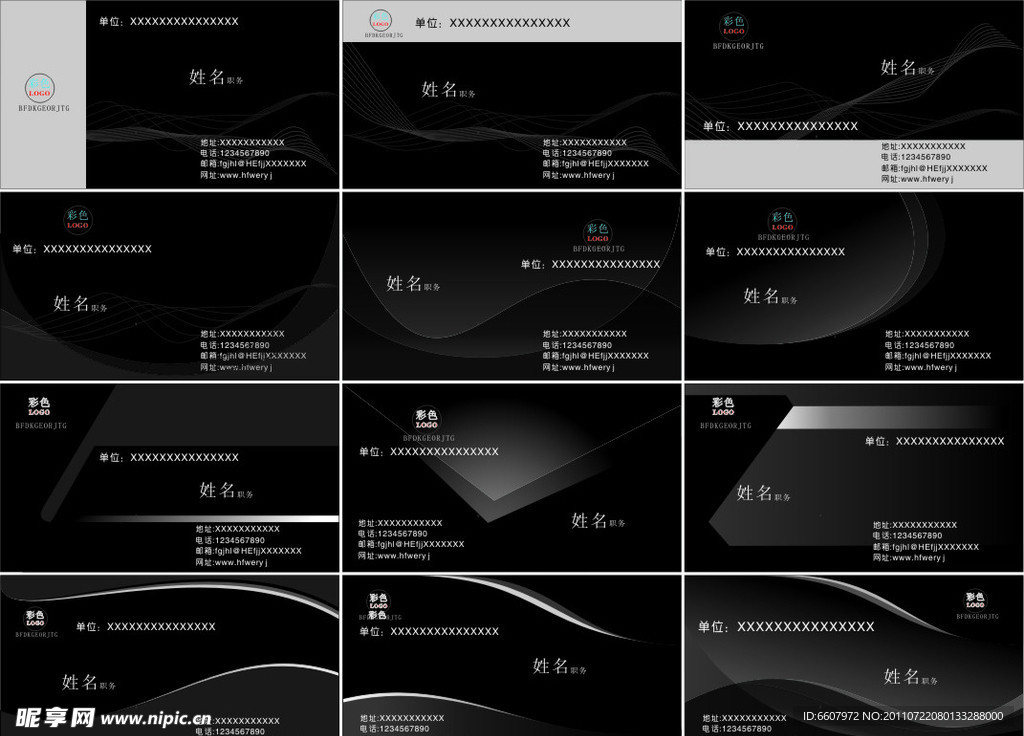Viewport: 1024px width, 736px height.
Task: Click the white logo beside the silver gradient bar
Action: click(723, 406)
